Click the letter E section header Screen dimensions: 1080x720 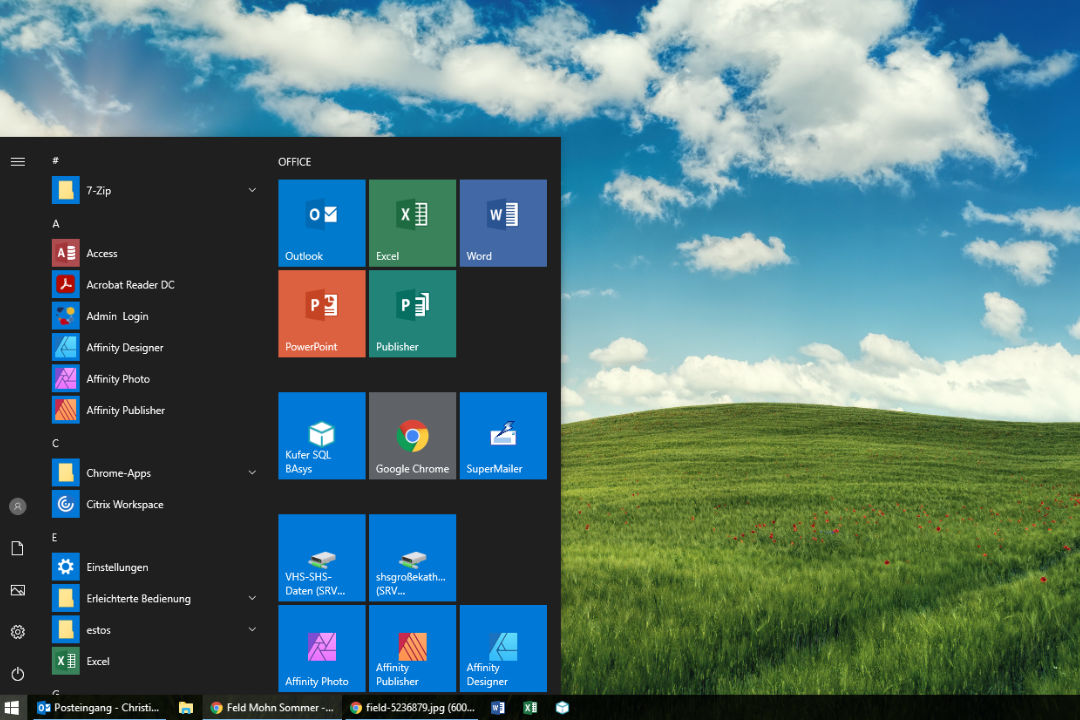tap(55, 537)
